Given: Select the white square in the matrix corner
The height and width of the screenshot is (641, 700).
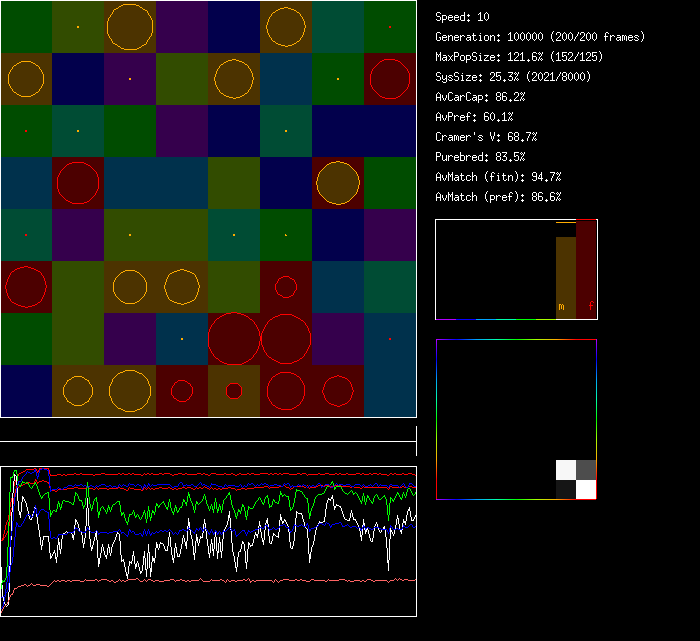Looking at the screenshot, I should 586,489.
